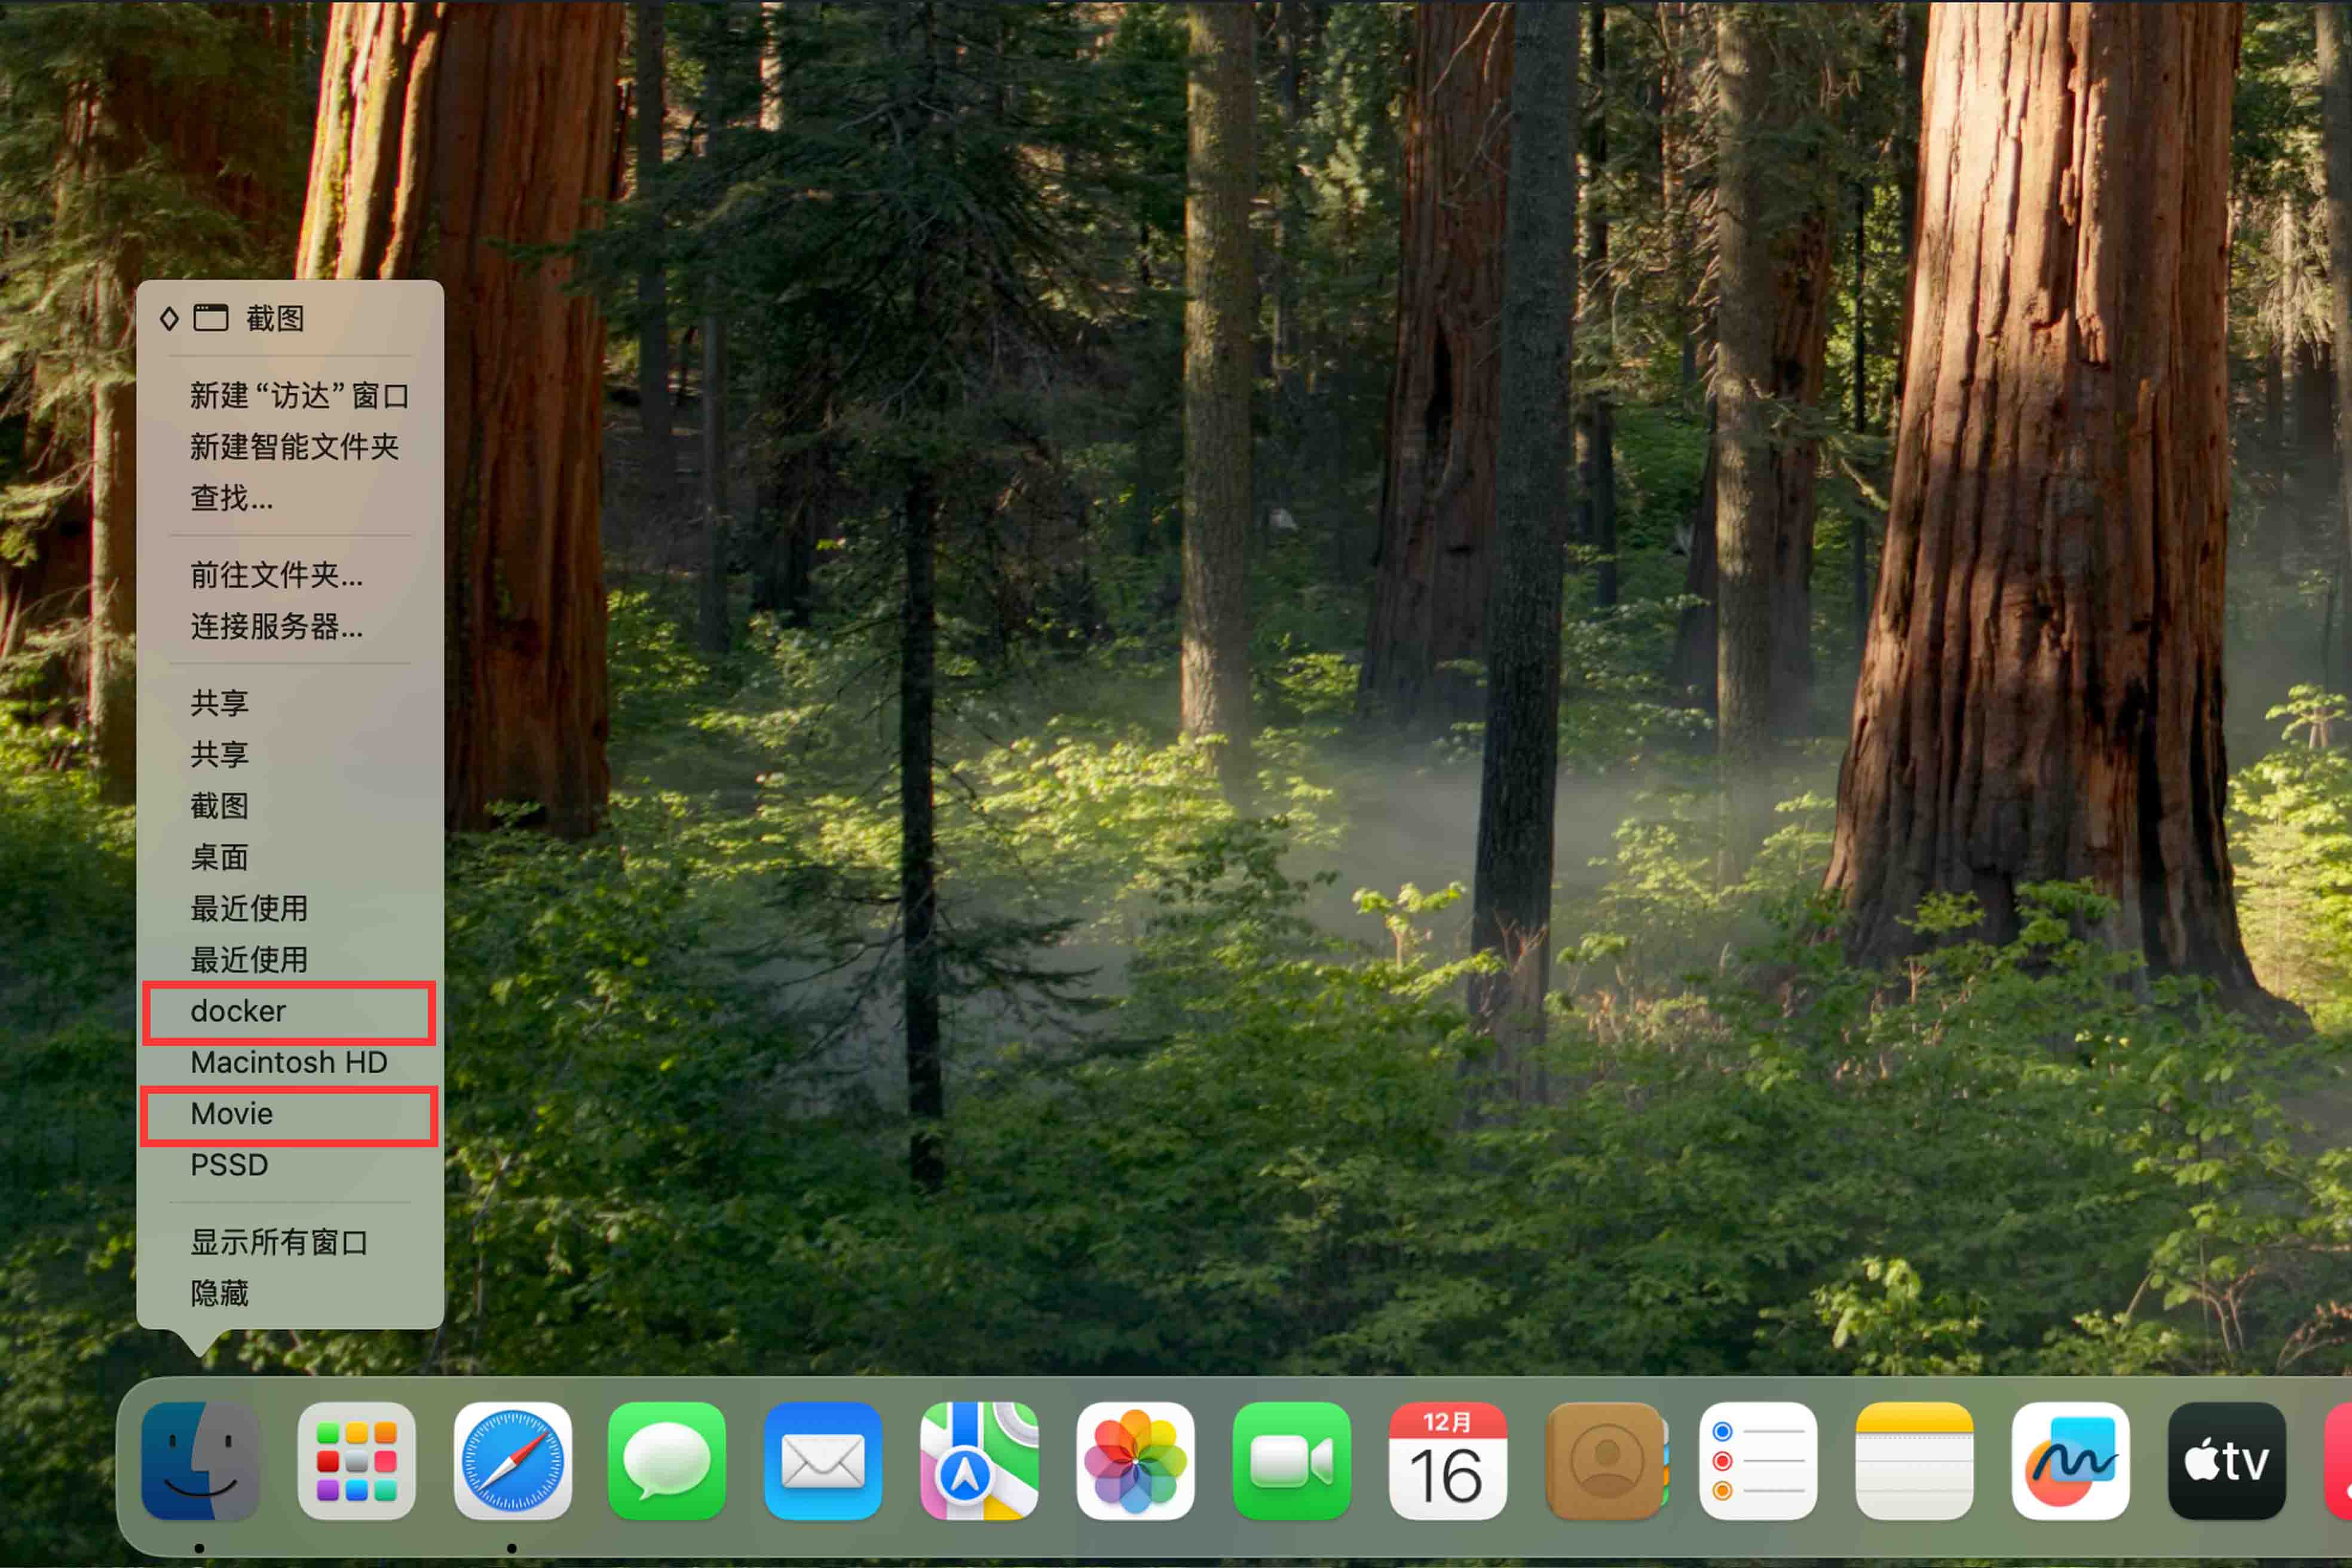Open Finder from the Dock
Screen dimensions: 2352x1568
pos(200,1461)
